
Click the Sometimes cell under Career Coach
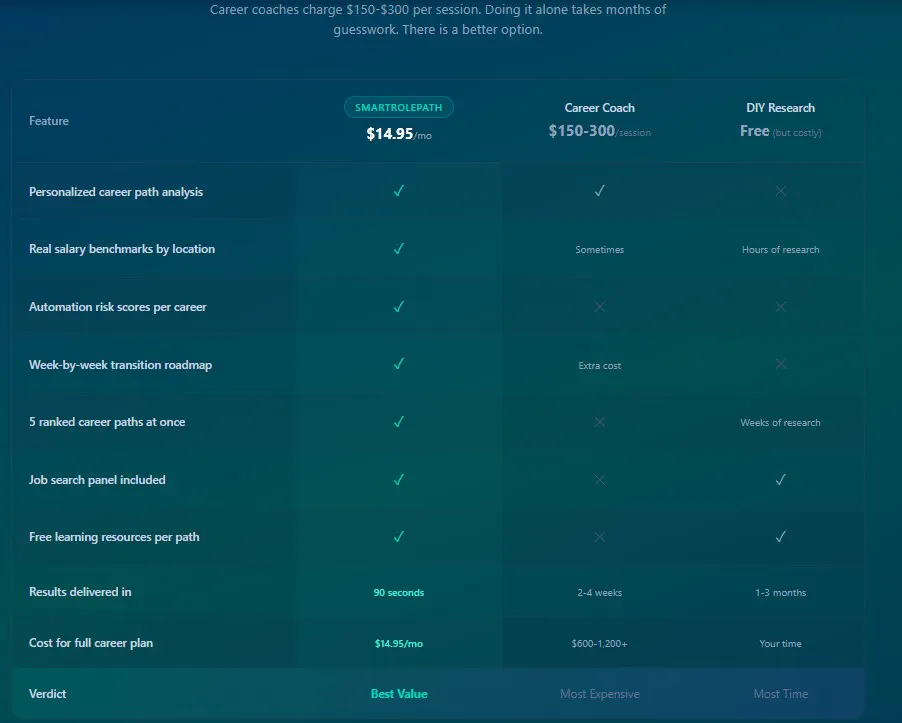point(599,250)
